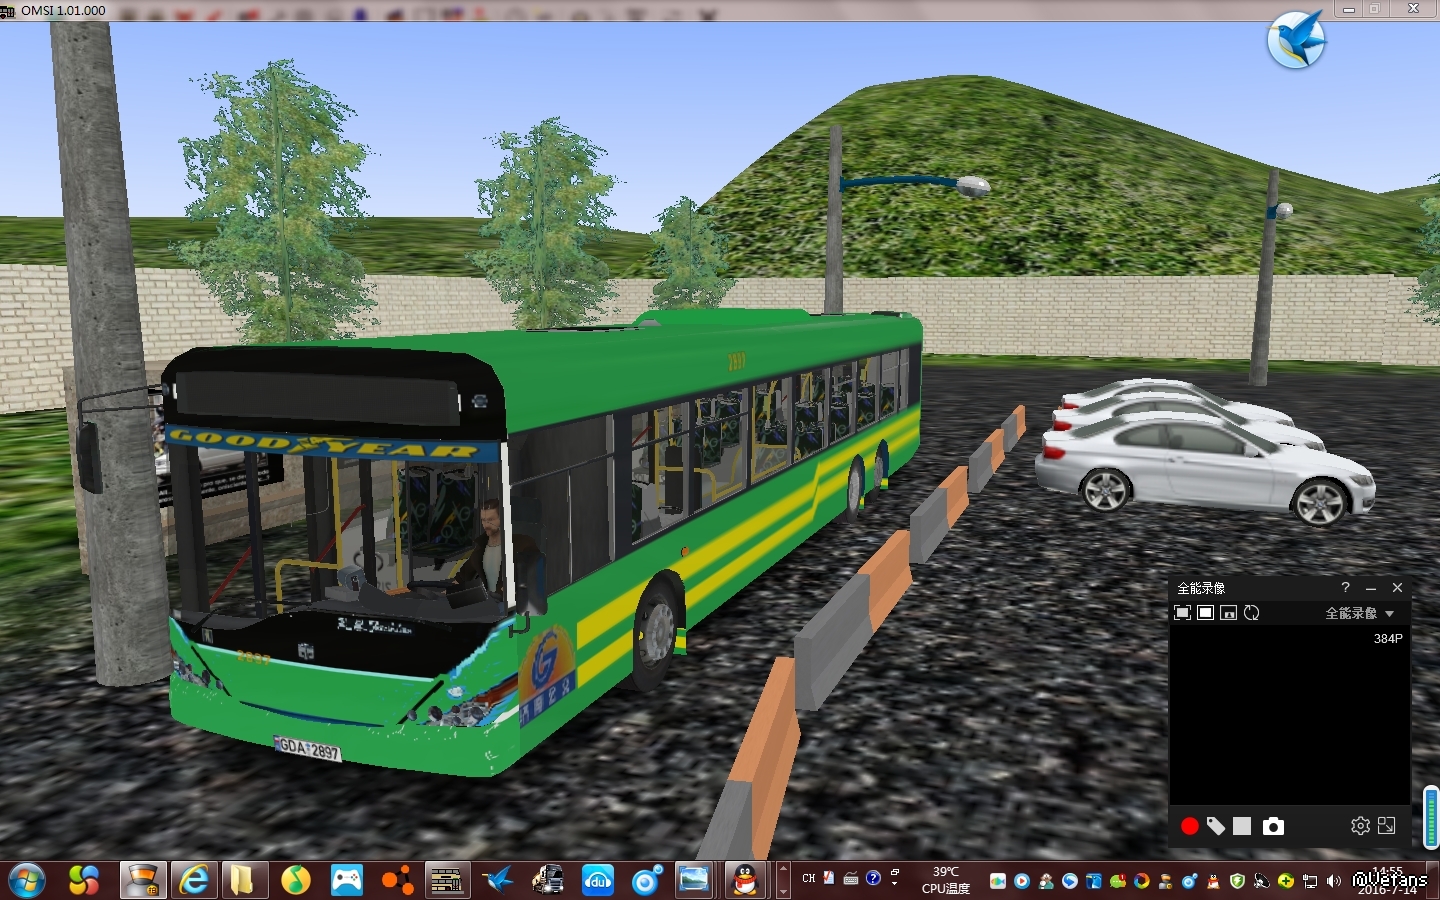Stop recording with the square stop button

1242,826
